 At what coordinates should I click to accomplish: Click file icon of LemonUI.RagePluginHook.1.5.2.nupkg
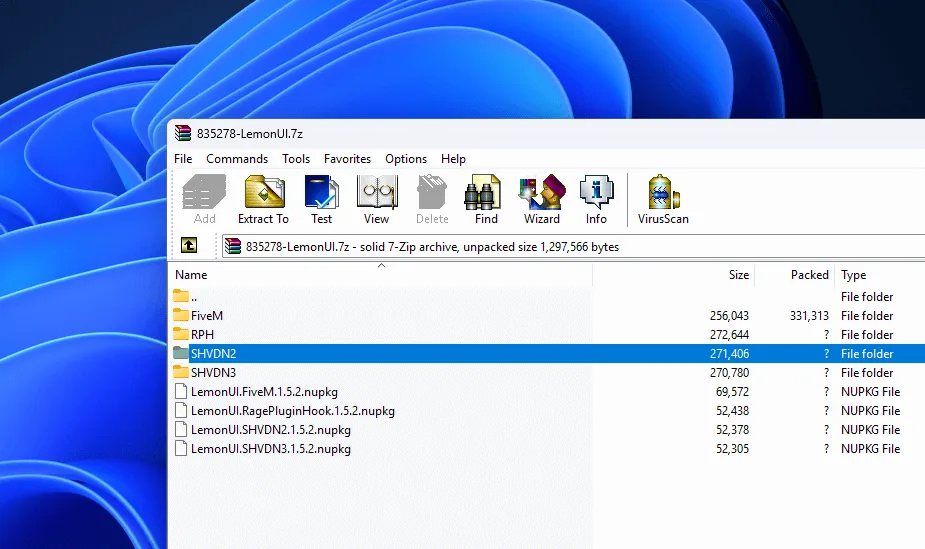click(181, 410)
